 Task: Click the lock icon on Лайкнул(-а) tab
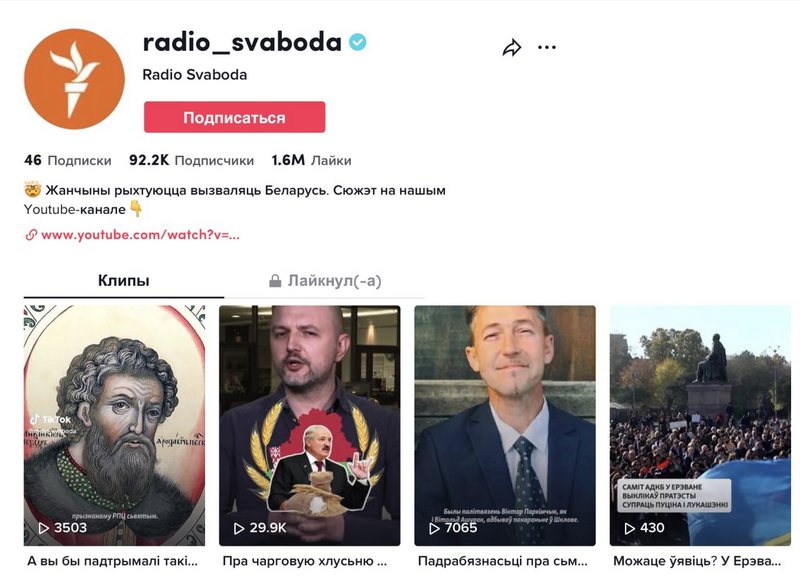click(x=275, y=281)
